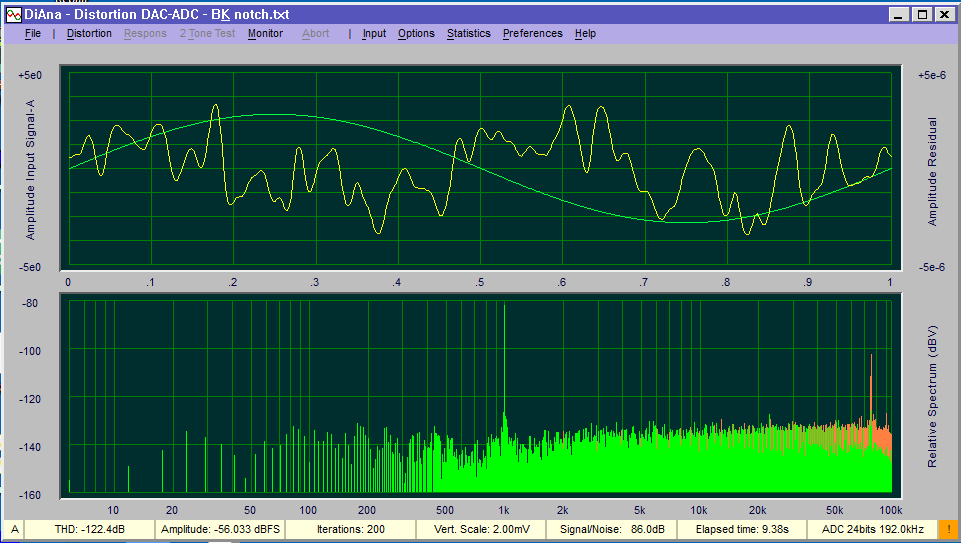The height and width of the screenshot is (543, 961).
Task: Click the THD: -122.4dB status entry
Action: click(89, 530)
